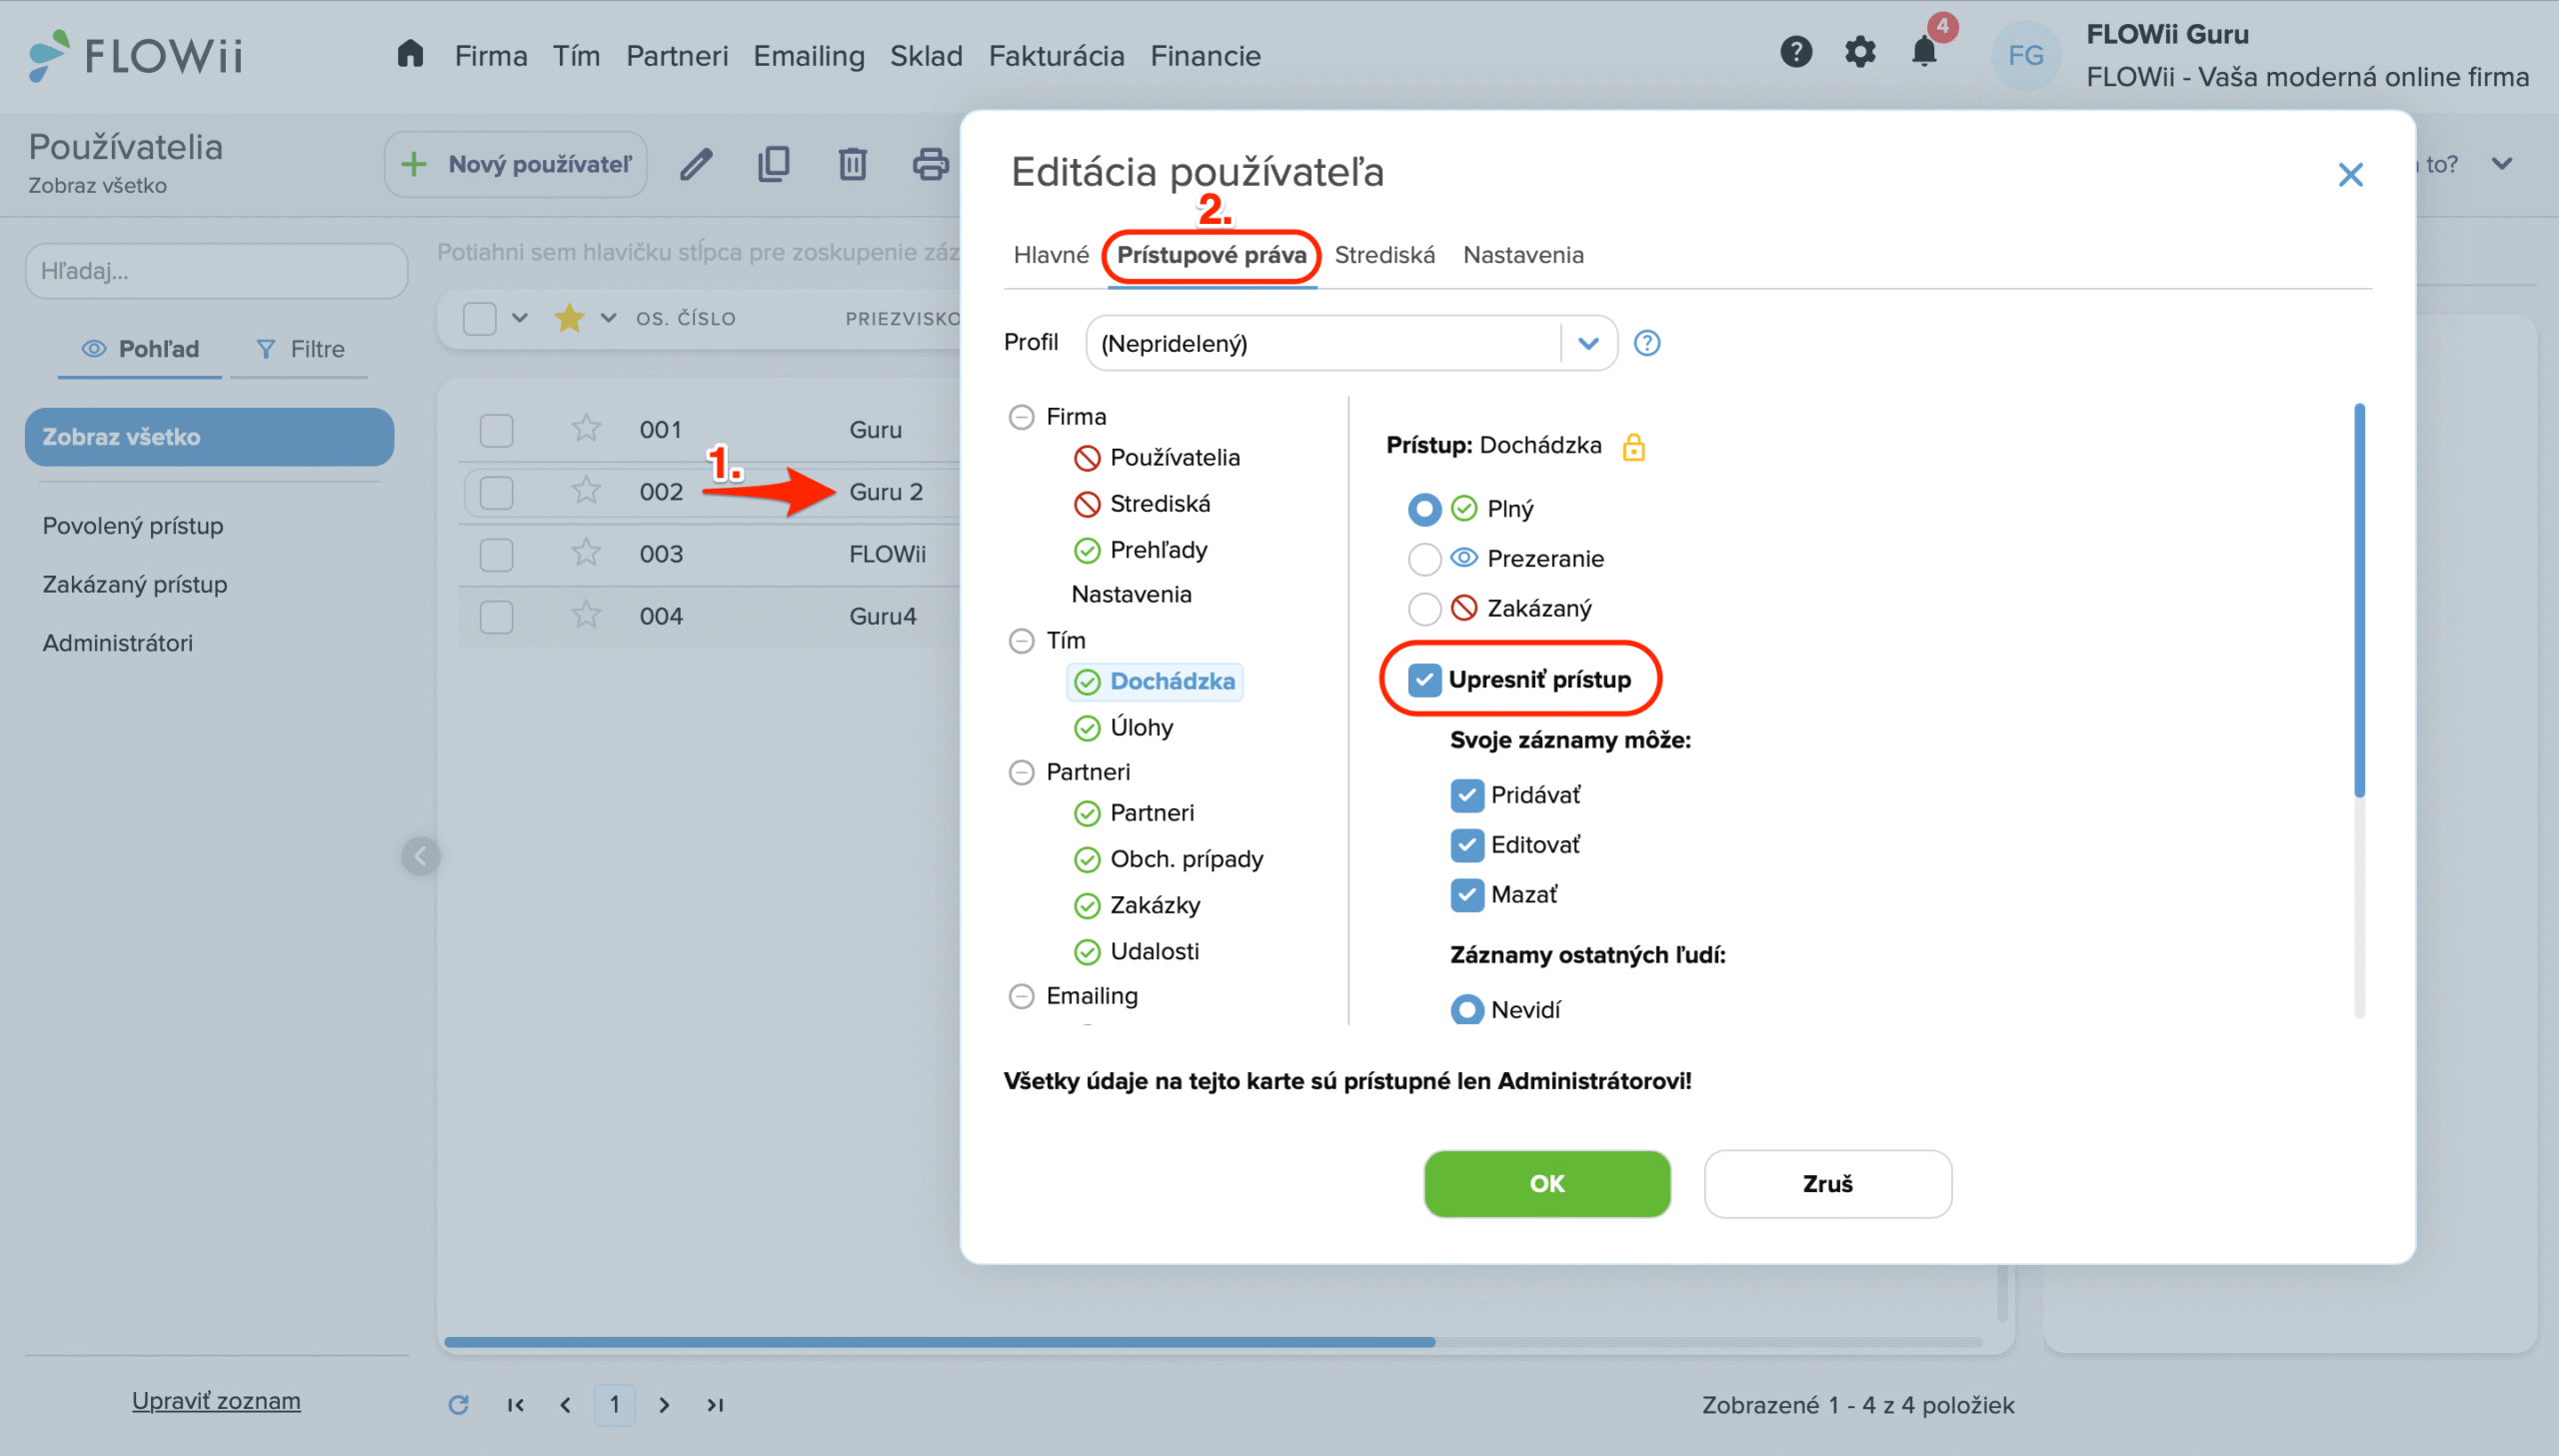2559x1456 pixels.
Task: Open the Fakturácia menu
Action: [1056, 56]
